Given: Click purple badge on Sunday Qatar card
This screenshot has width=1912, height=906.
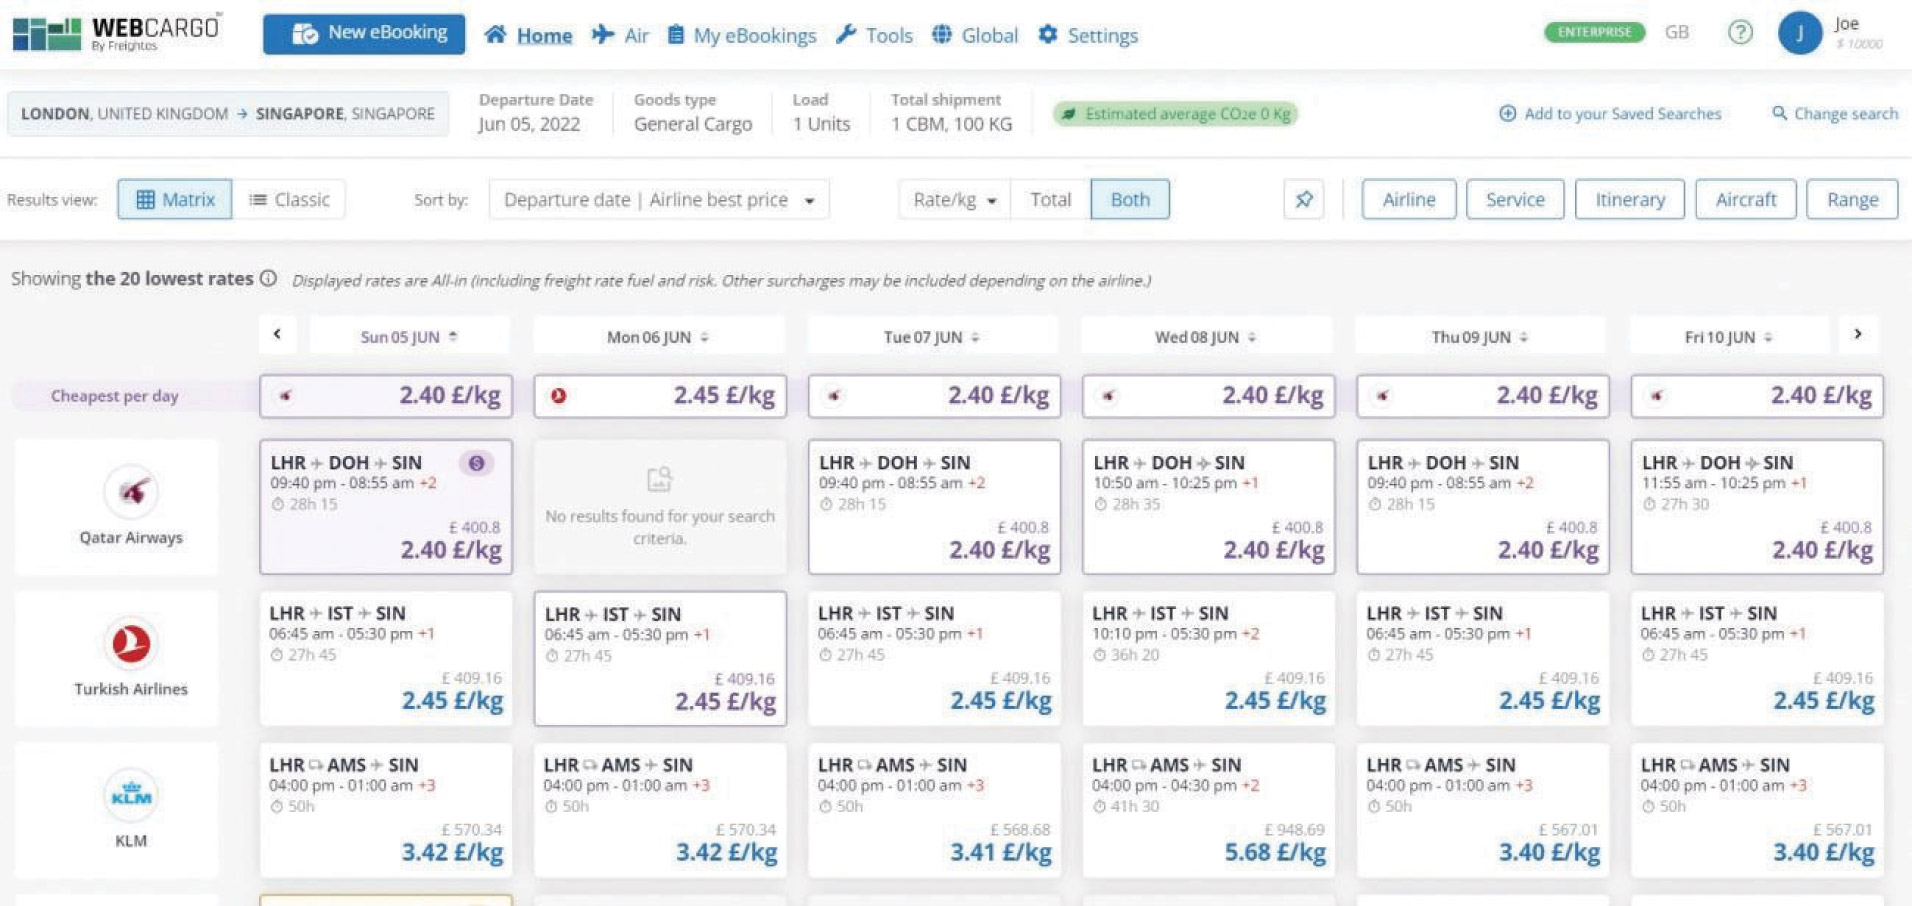Looking at the screenshot, I should coord(477,463).
